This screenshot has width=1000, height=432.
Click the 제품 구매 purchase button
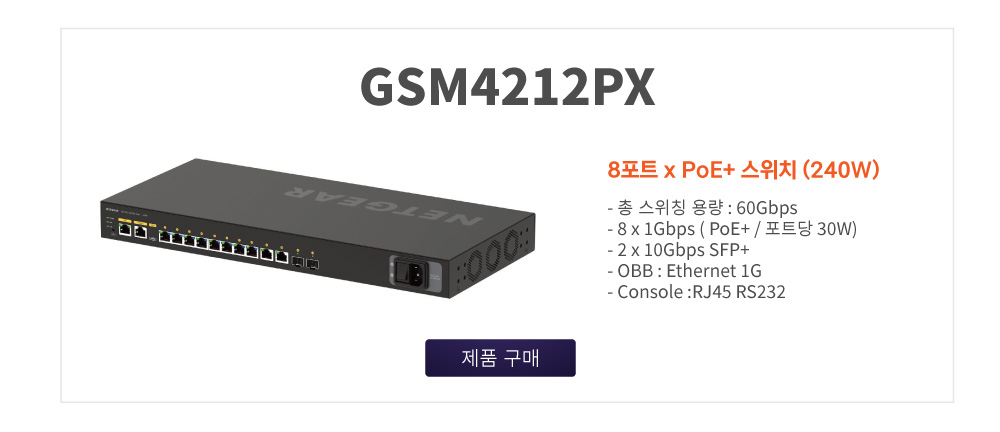pos(500,358)
